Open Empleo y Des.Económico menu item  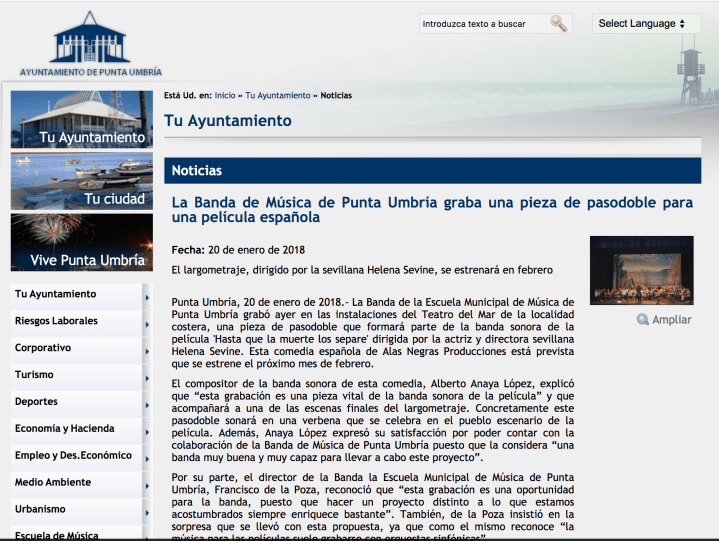73,456
